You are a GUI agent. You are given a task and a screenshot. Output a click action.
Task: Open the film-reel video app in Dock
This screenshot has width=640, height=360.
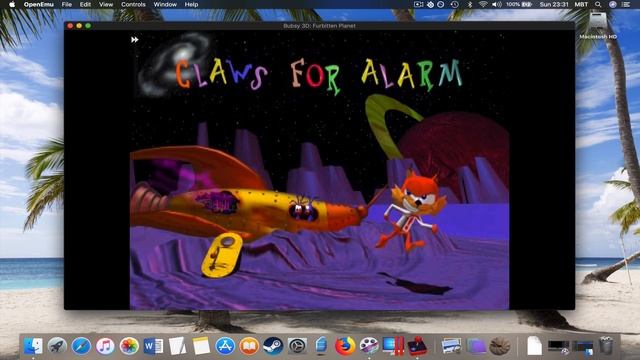tap(369, 346)
